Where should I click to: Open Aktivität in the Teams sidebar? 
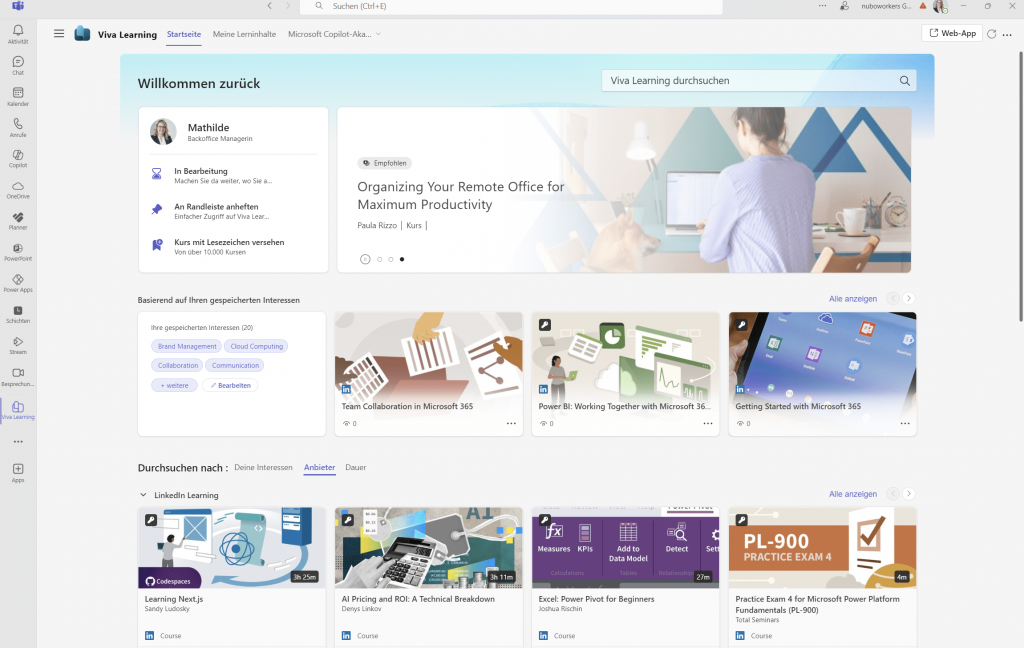[x=18, y=34]
